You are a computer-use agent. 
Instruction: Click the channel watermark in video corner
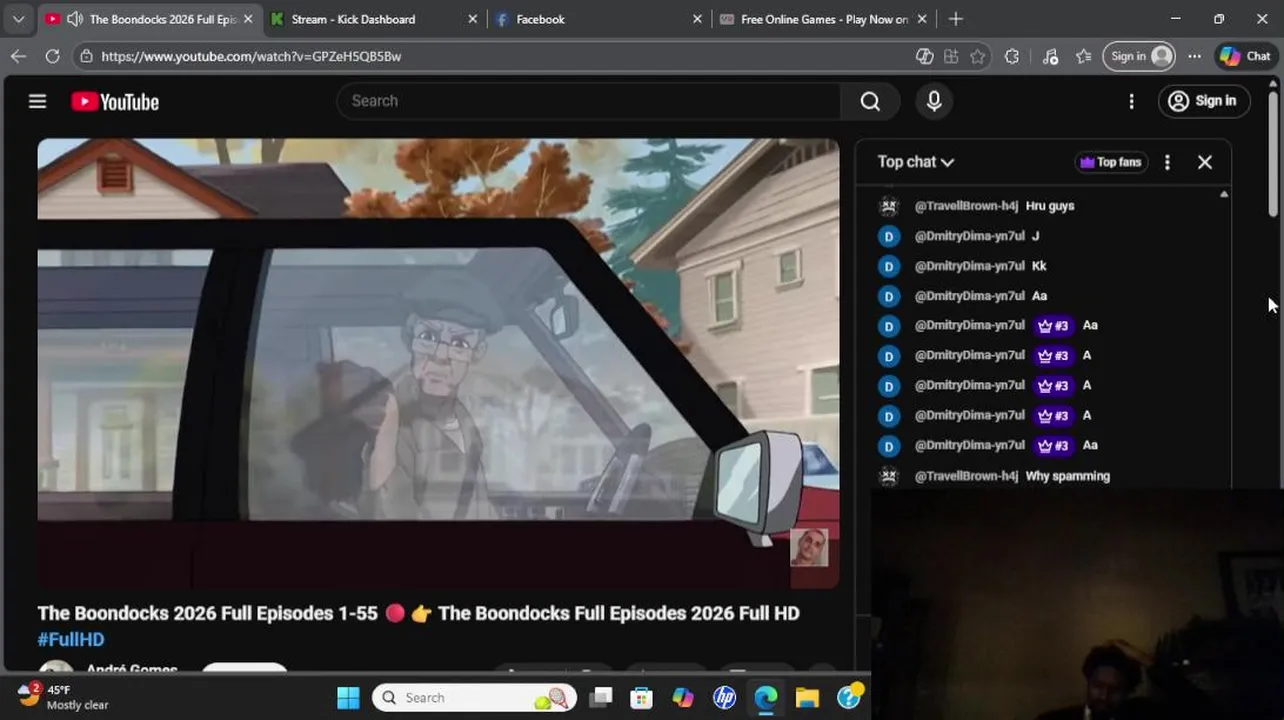coord(809,548)
